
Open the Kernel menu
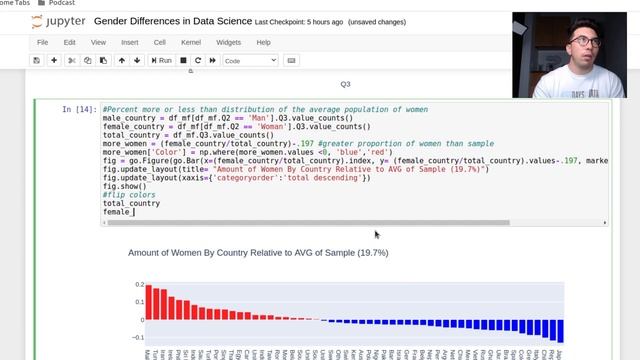[191, 42]
